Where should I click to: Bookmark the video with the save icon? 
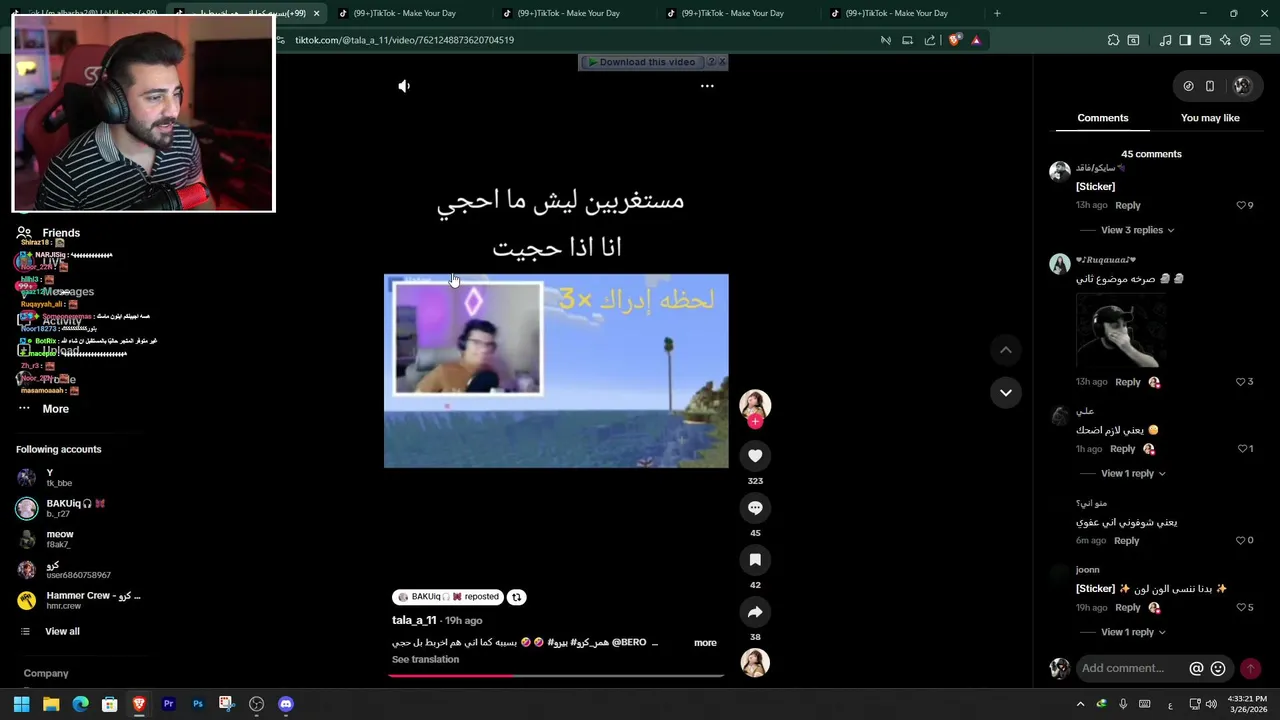(x=755, y=560)
